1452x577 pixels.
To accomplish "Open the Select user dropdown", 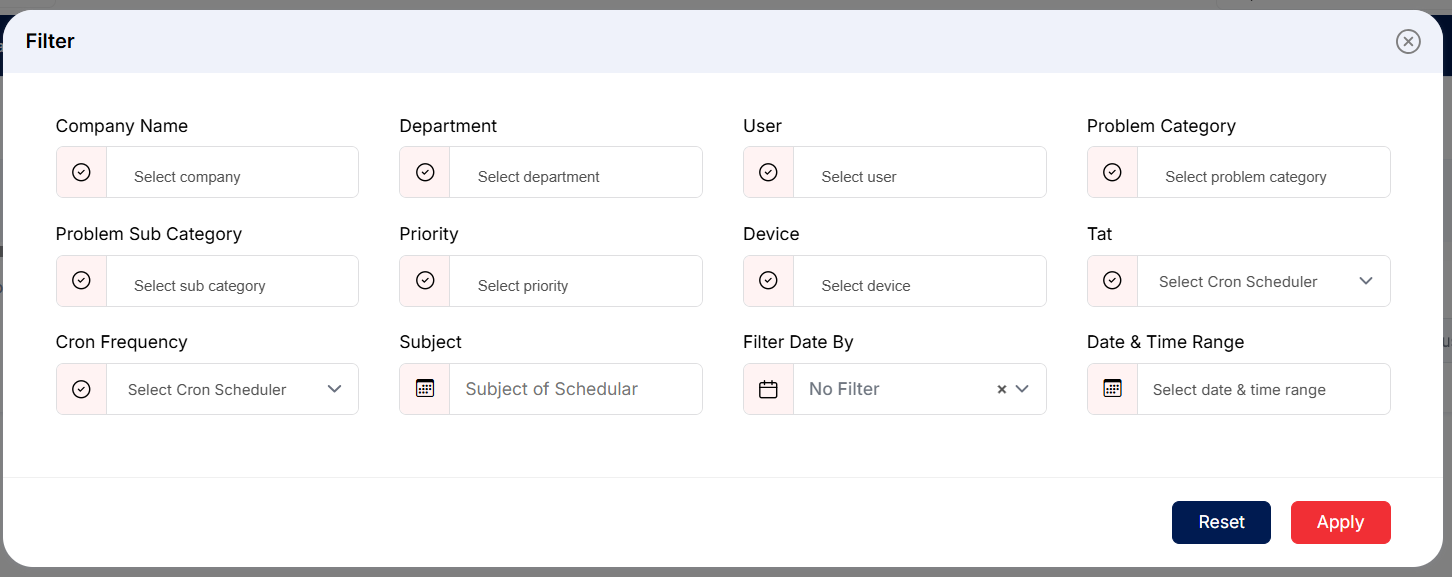I will point(920,172).
